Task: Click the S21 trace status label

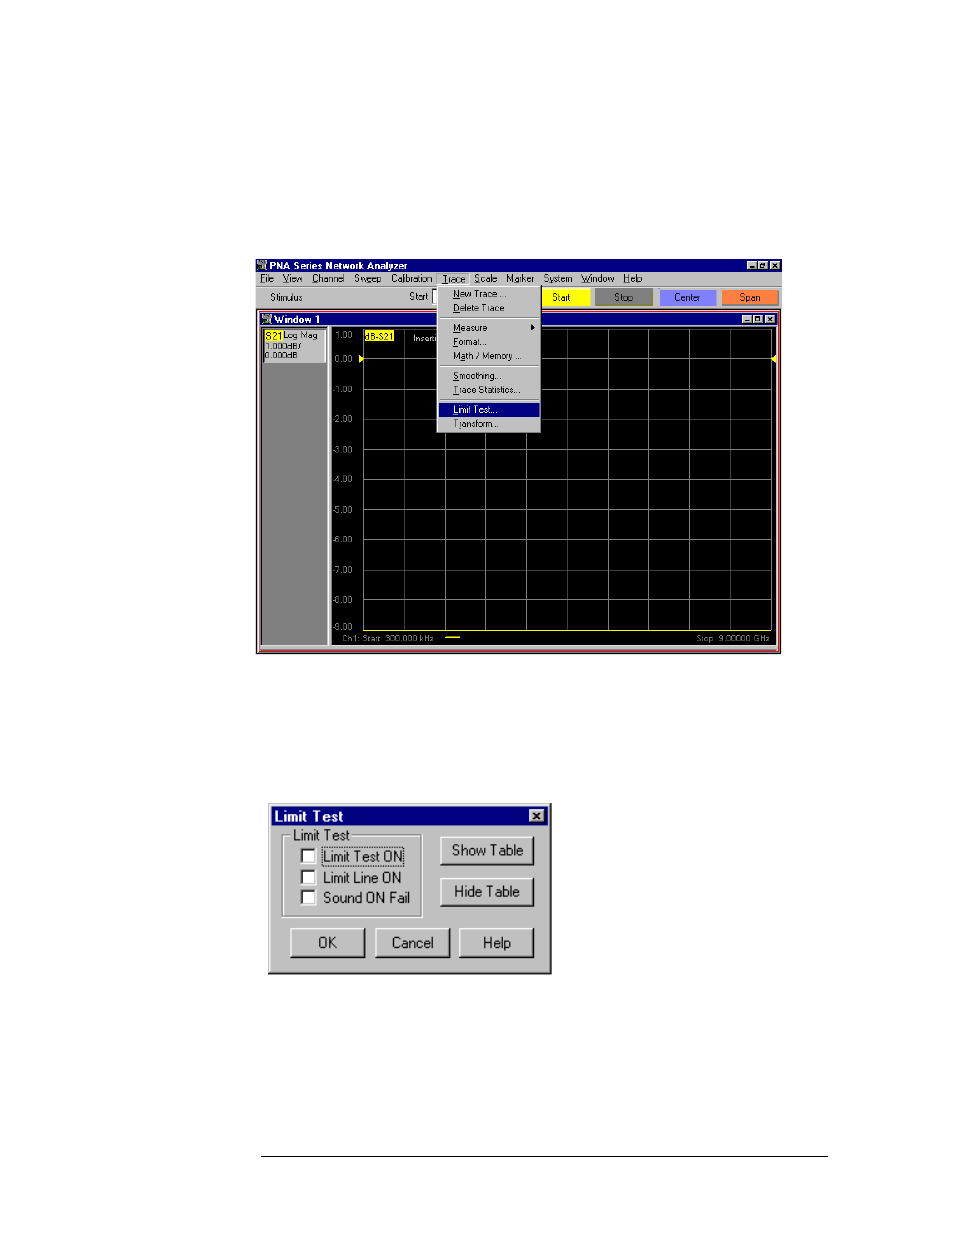Action: click(273, 336)
